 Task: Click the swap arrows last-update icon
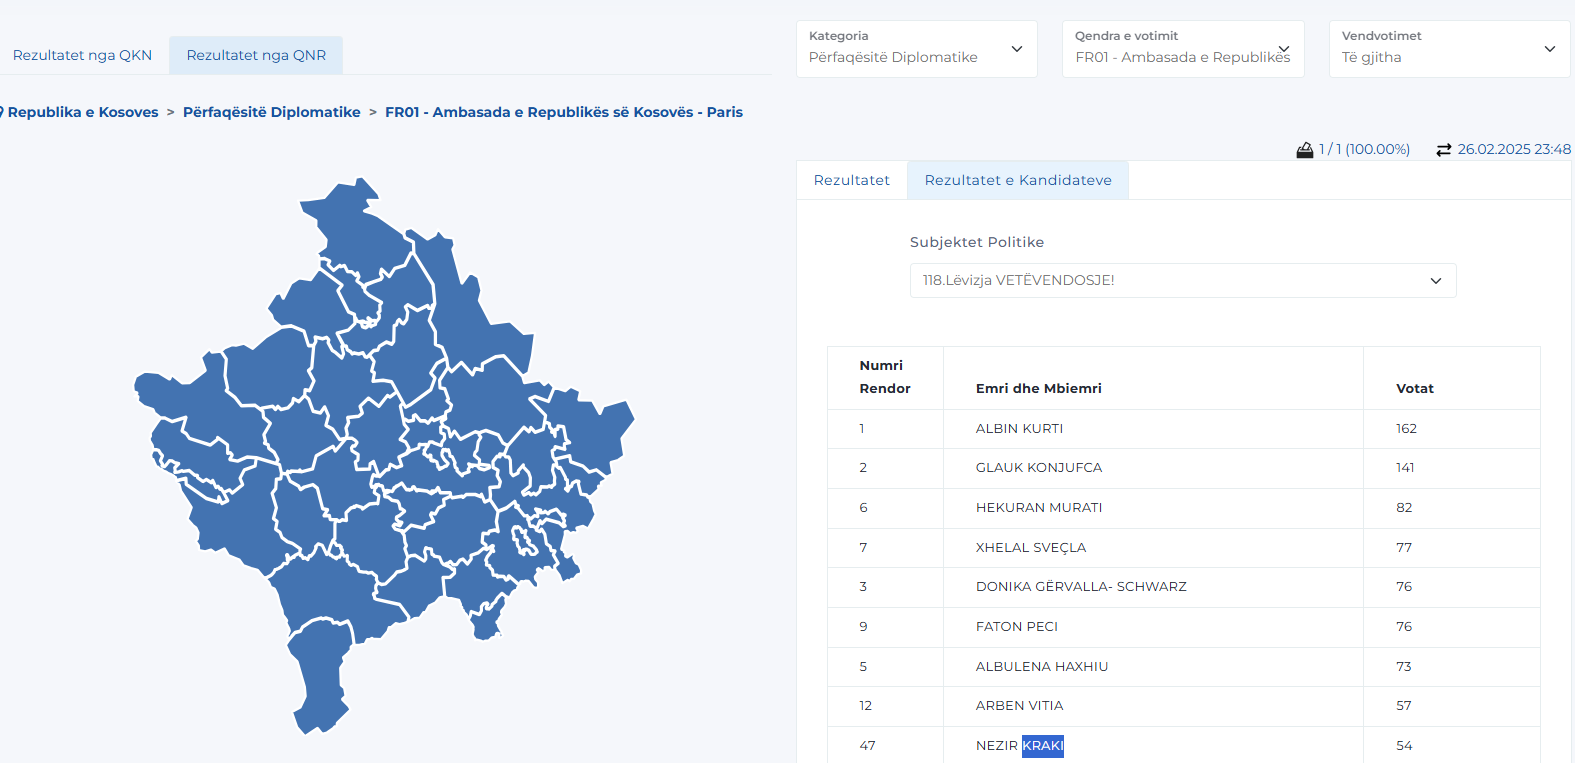pyautogui.click(x=1444, y=150)
